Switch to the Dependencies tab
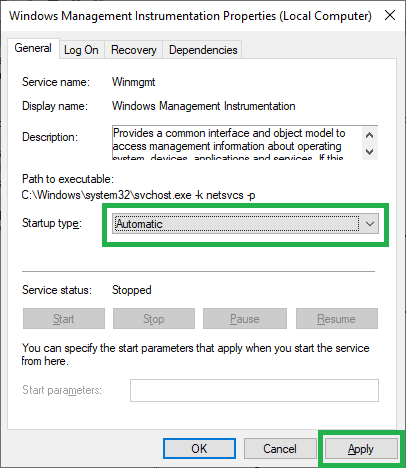Screen dimensions: 406x468 point(203,50)
